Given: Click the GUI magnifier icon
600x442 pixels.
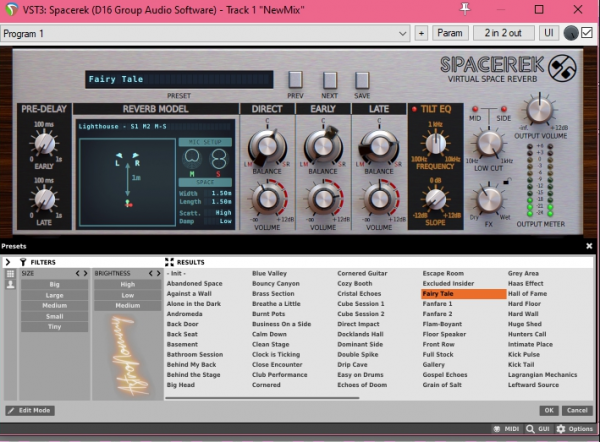Looking at the screenshot, I should (x=530, y=429).
